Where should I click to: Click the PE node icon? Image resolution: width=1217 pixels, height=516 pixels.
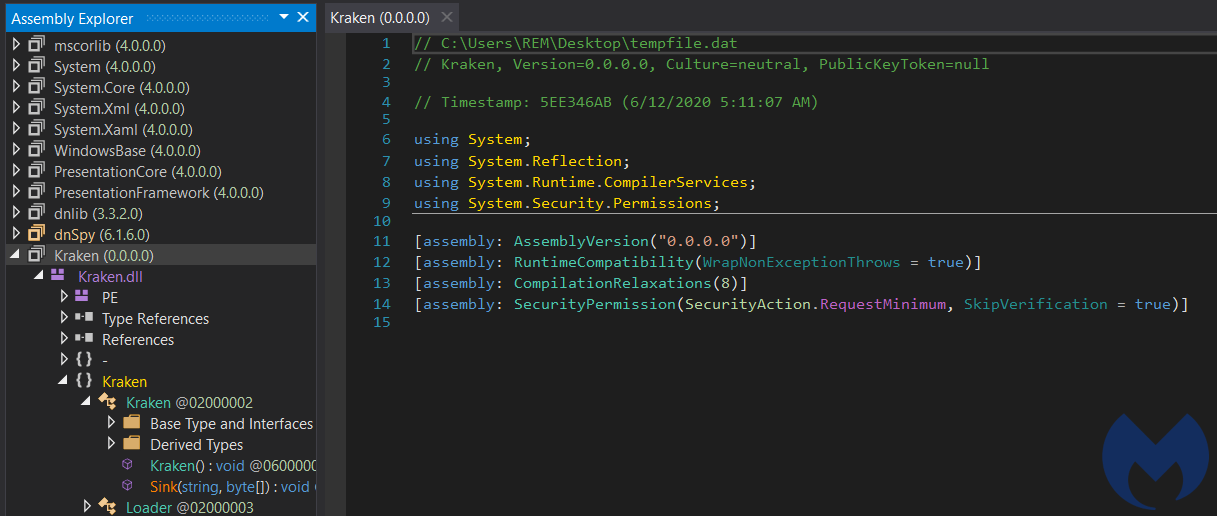(x=84, y=297)
